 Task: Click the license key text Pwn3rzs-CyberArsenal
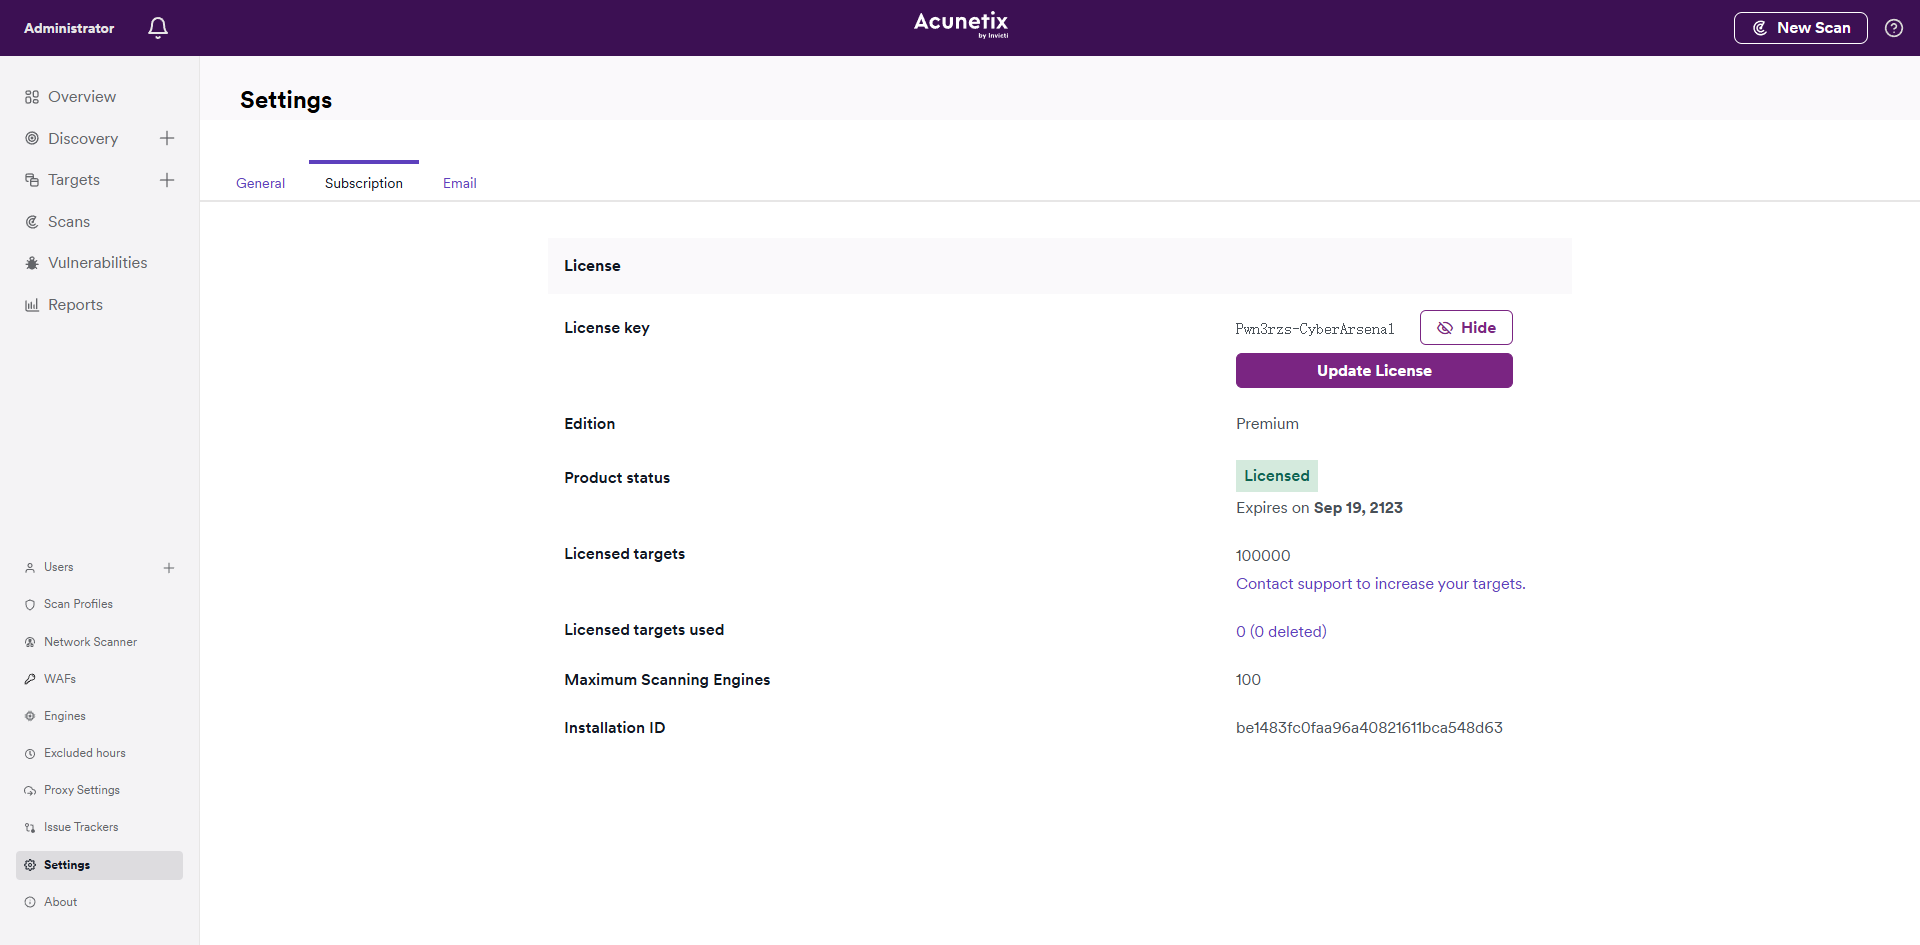[x=1315, y=329]
